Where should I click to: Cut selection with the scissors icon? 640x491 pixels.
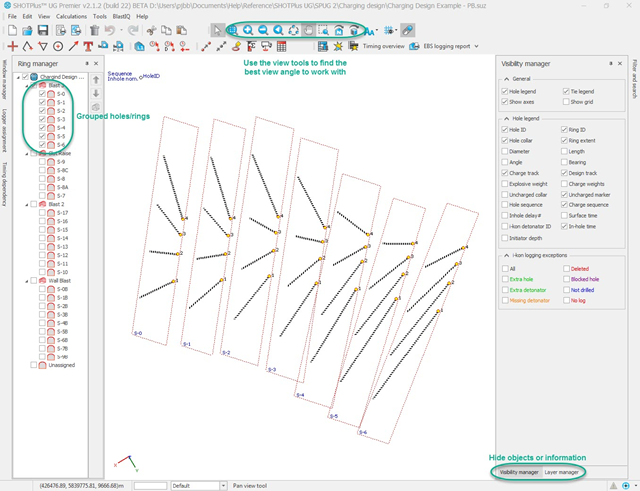tap(151, 31)
